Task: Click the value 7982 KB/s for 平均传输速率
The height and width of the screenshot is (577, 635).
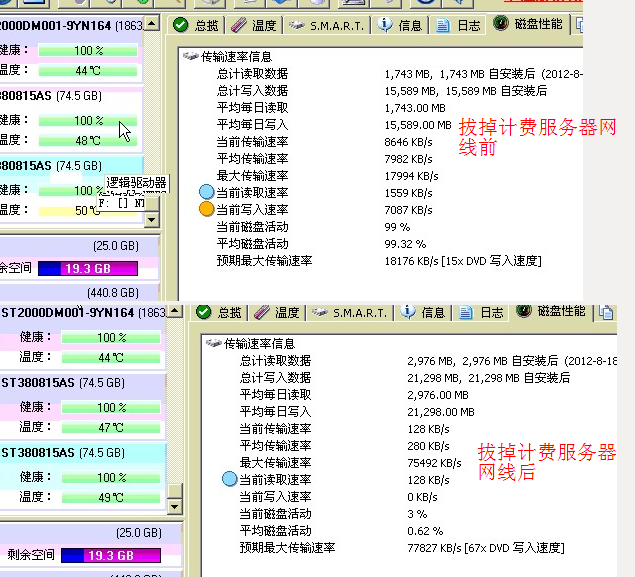Action: [x=408, y=159]
